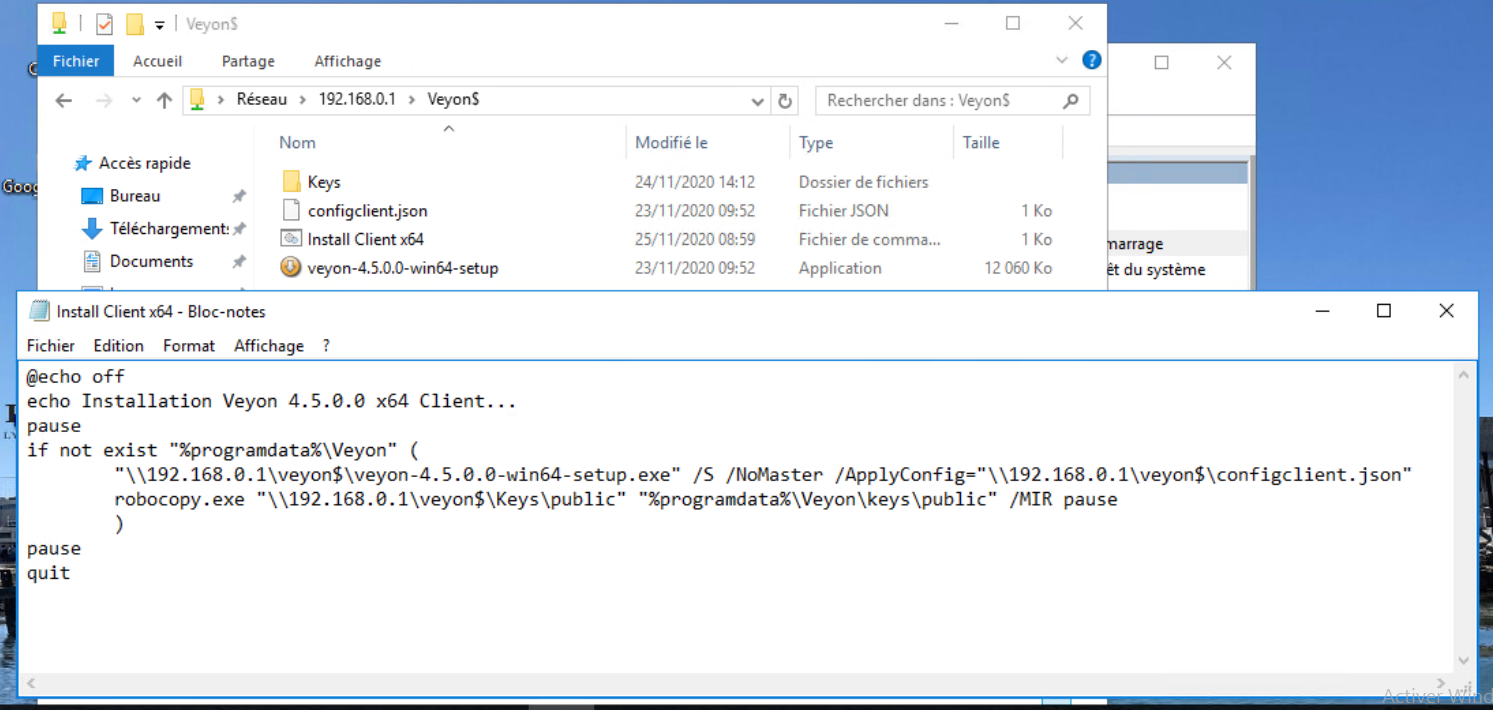Click the 'echo Installation Veyon 4.5.0.0' line
Image resolution: width=1493 pixels, height=710 pixels.
pos(271,401)
